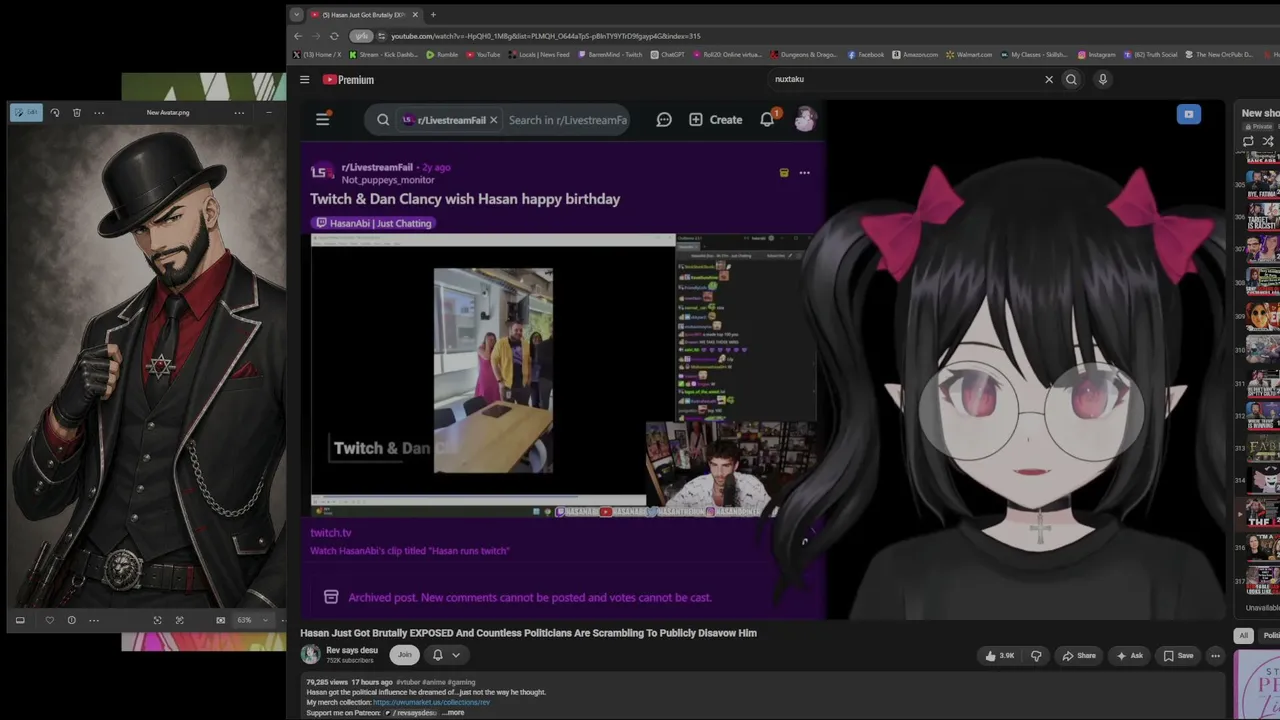Image resolution: width=1280 pixels, height=720 pixels.
Task: Open the Reddit user avatar menu
Action: [x=805, y=120]
